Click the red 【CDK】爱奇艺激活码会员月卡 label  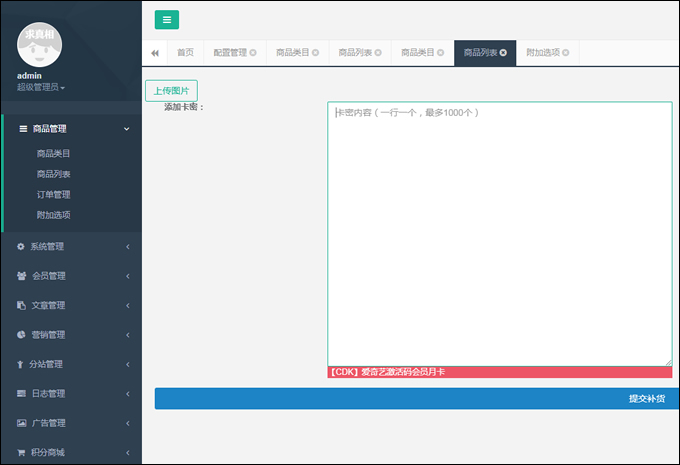coord(500,372)
